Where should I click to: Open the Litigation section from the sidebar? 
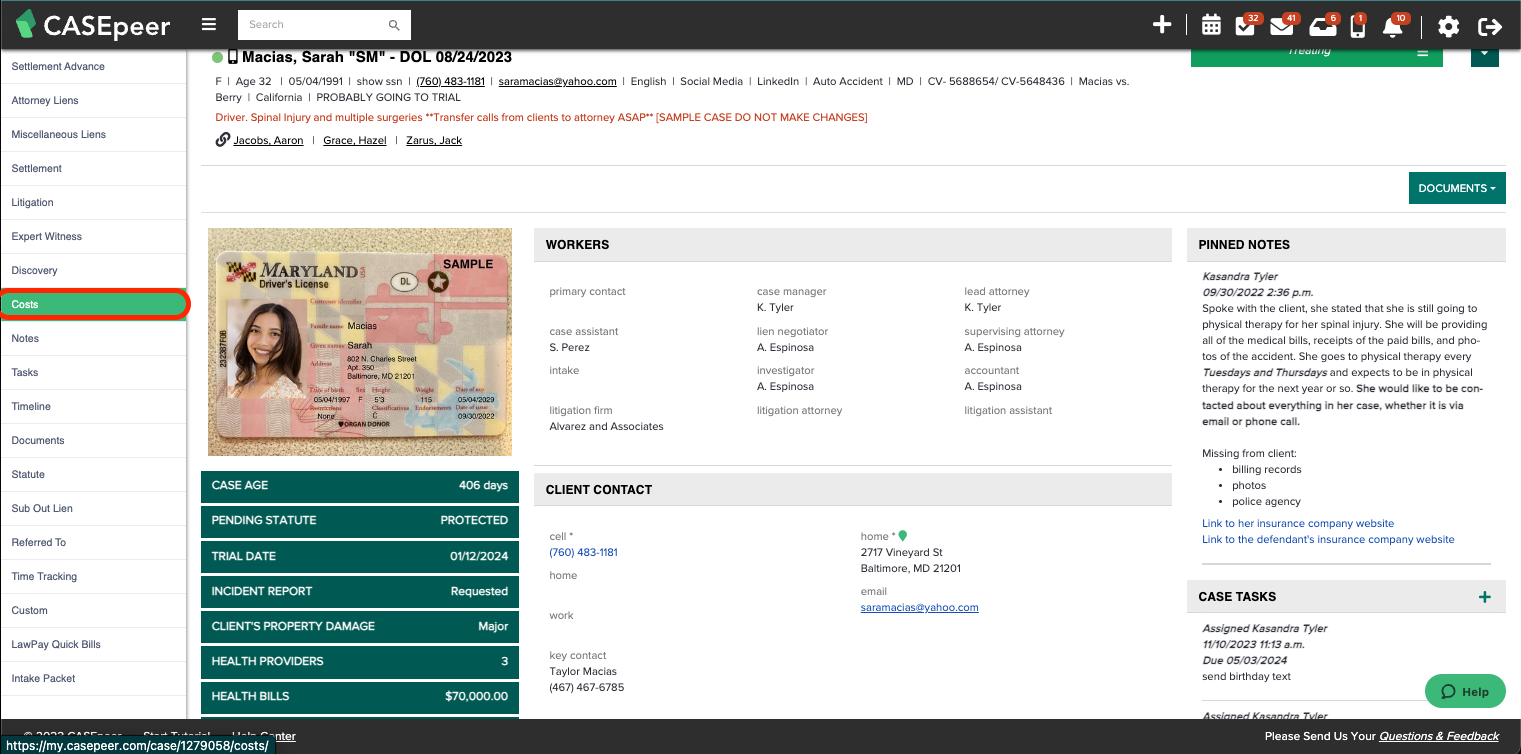tap(33, 202)
